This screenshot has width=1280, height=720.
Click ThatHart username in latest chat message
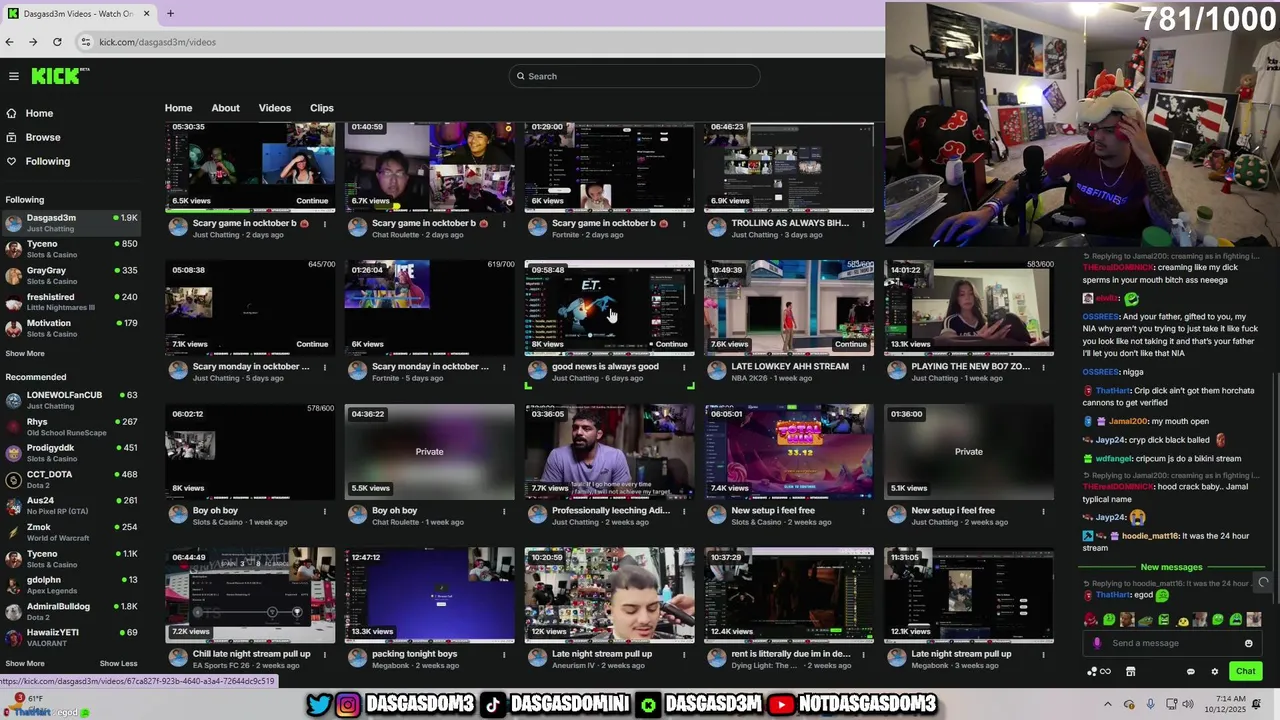[x=1113, y=595]
